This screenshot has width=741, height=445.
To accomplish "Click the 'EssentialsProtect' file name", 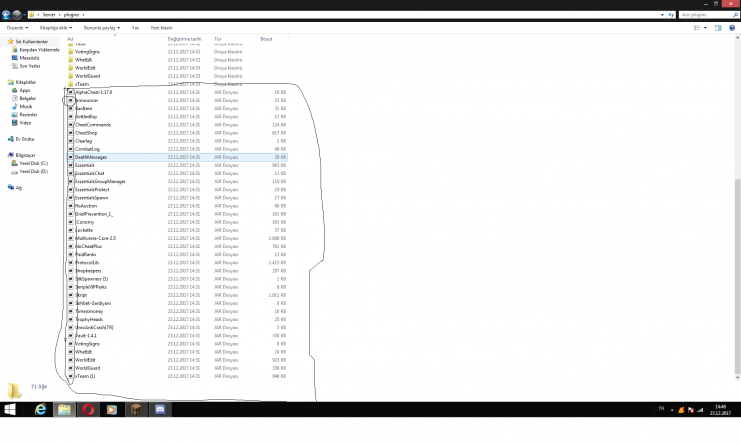I will coord(92,189).
